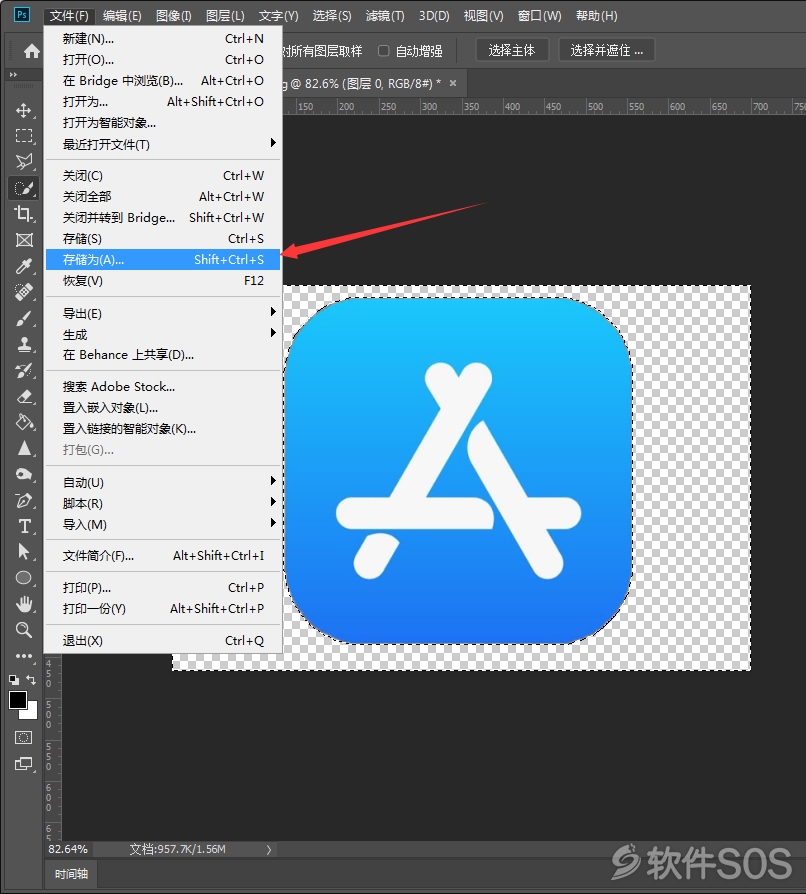Viewport: 806px width, 894px height.
Task: Click the 选择并遮住 ... button
Action: [x=606, y=51]
